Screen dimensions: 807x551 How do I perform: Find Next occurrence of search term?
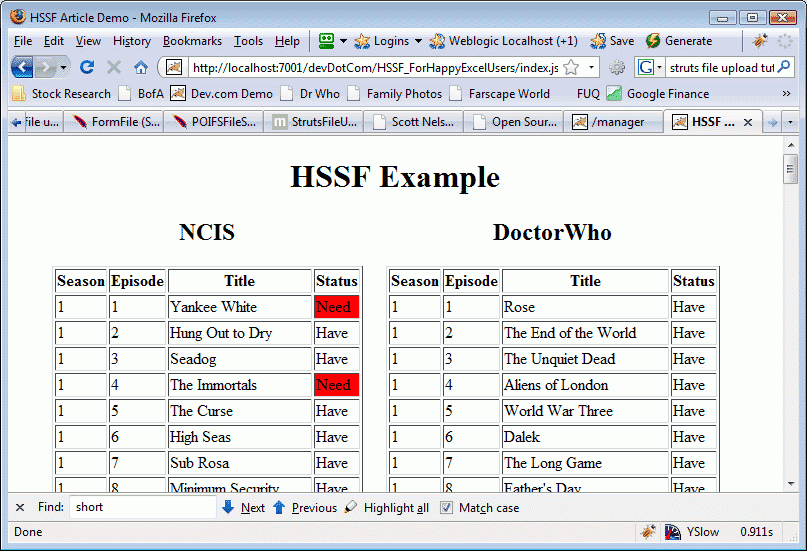(x=243, y=508)
